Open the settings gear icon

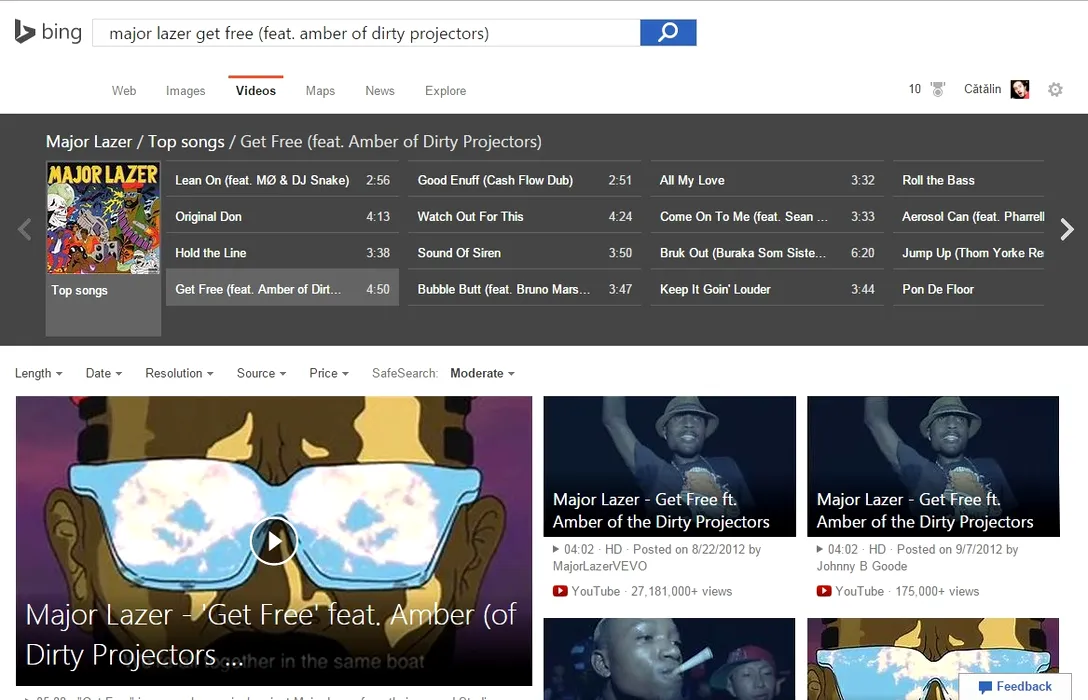pyautogui.click(x=1055, y=90)
